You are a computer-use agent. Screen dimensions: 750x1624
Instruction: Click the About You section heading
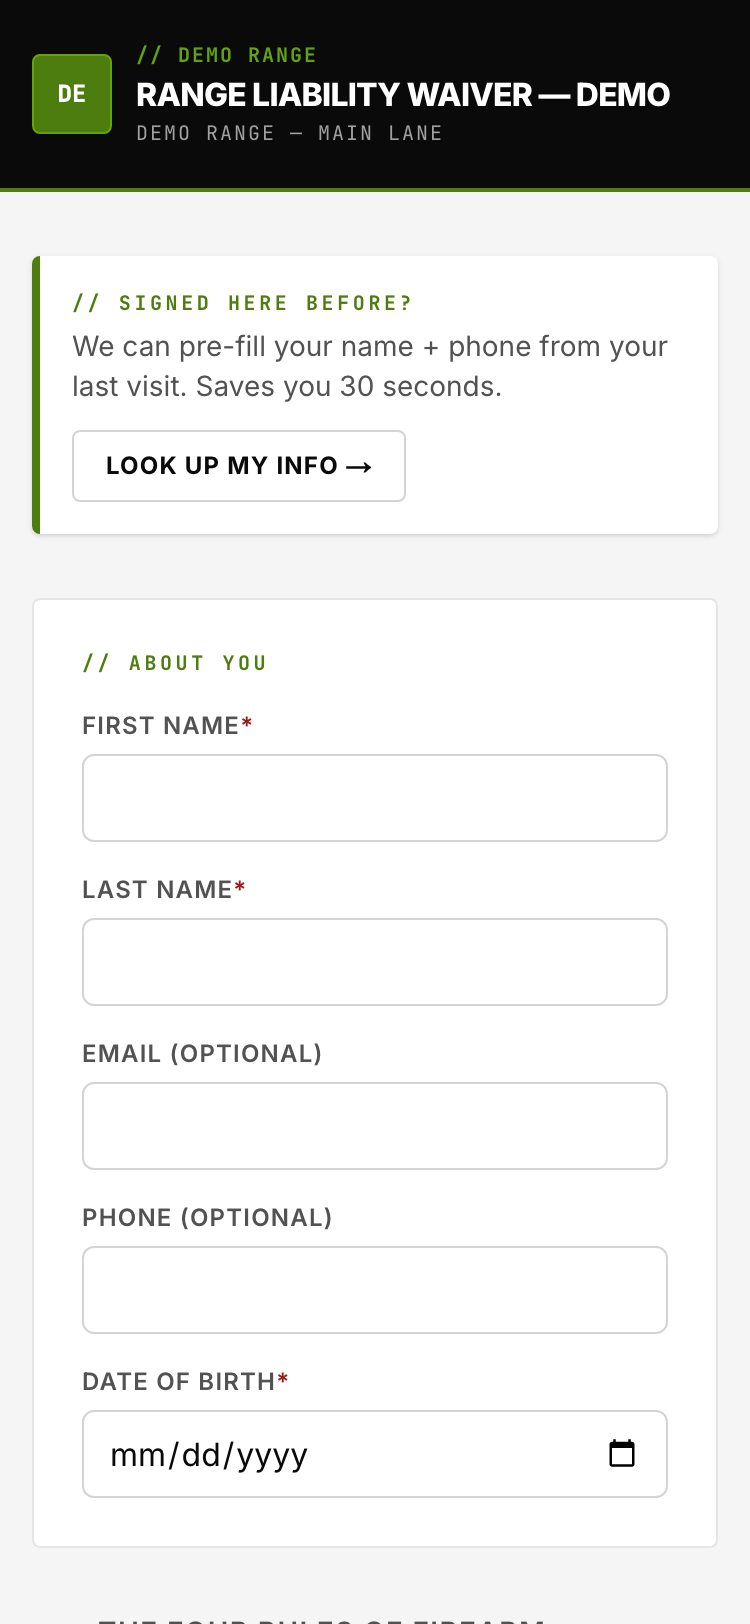click(x=175, y=663)
